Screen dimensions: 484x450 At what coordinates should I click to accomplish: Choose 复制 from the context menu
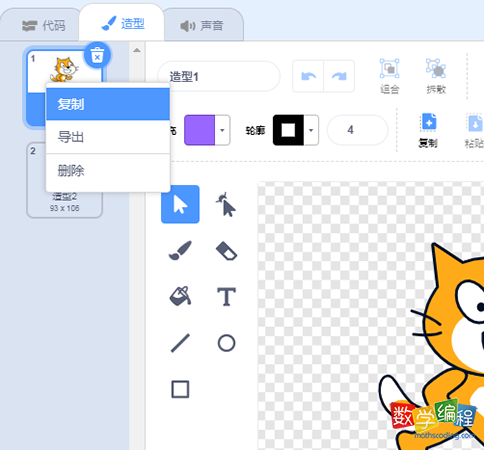(x=108, y=104)
